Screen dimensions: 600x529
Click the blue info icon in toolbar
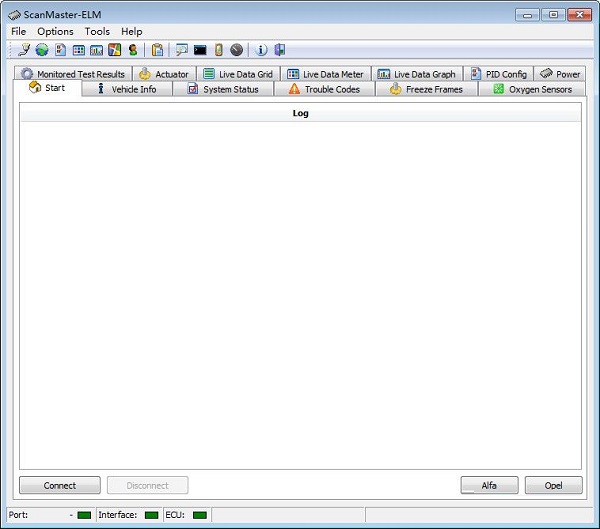(261, 50)
